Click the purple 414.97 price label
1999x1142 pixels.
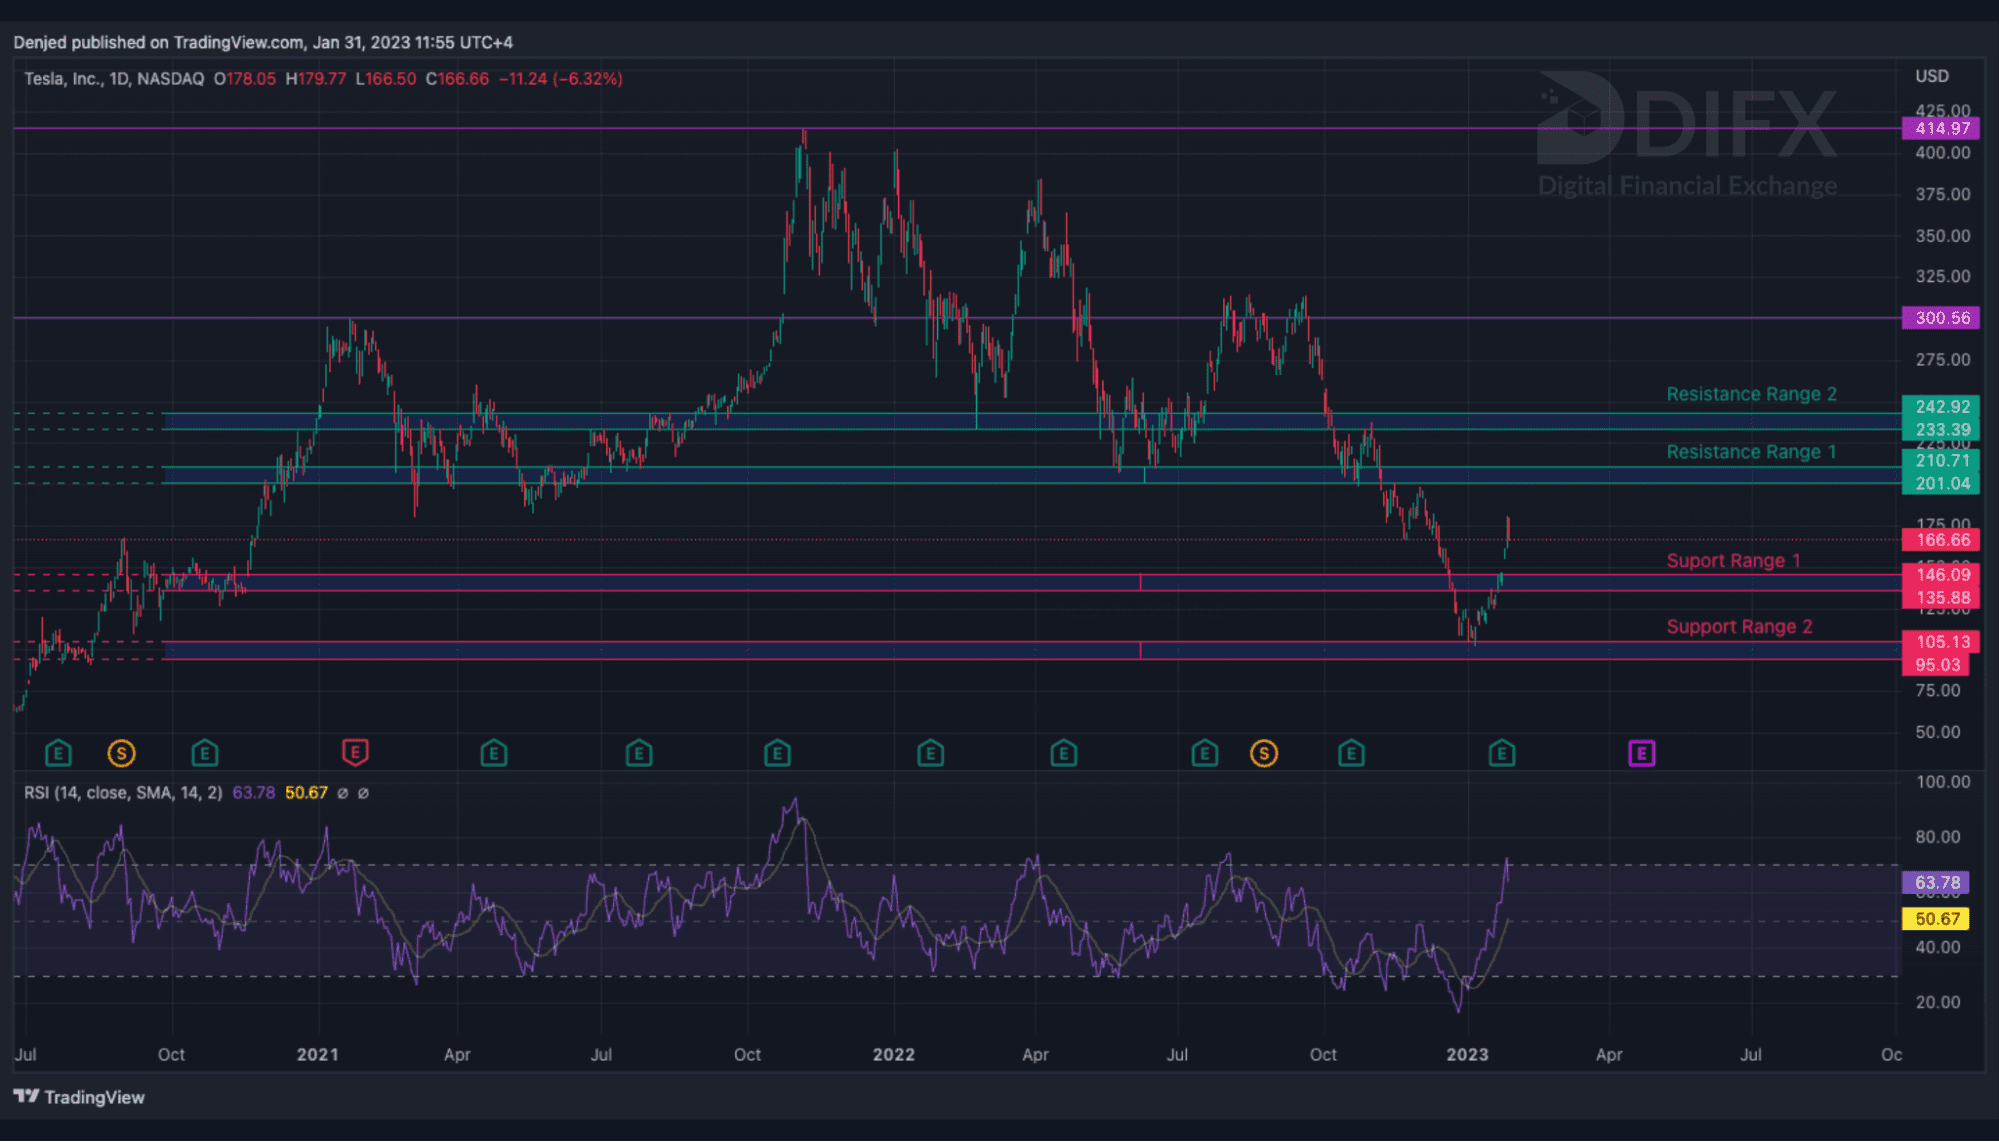click(x=1940, y=128)
